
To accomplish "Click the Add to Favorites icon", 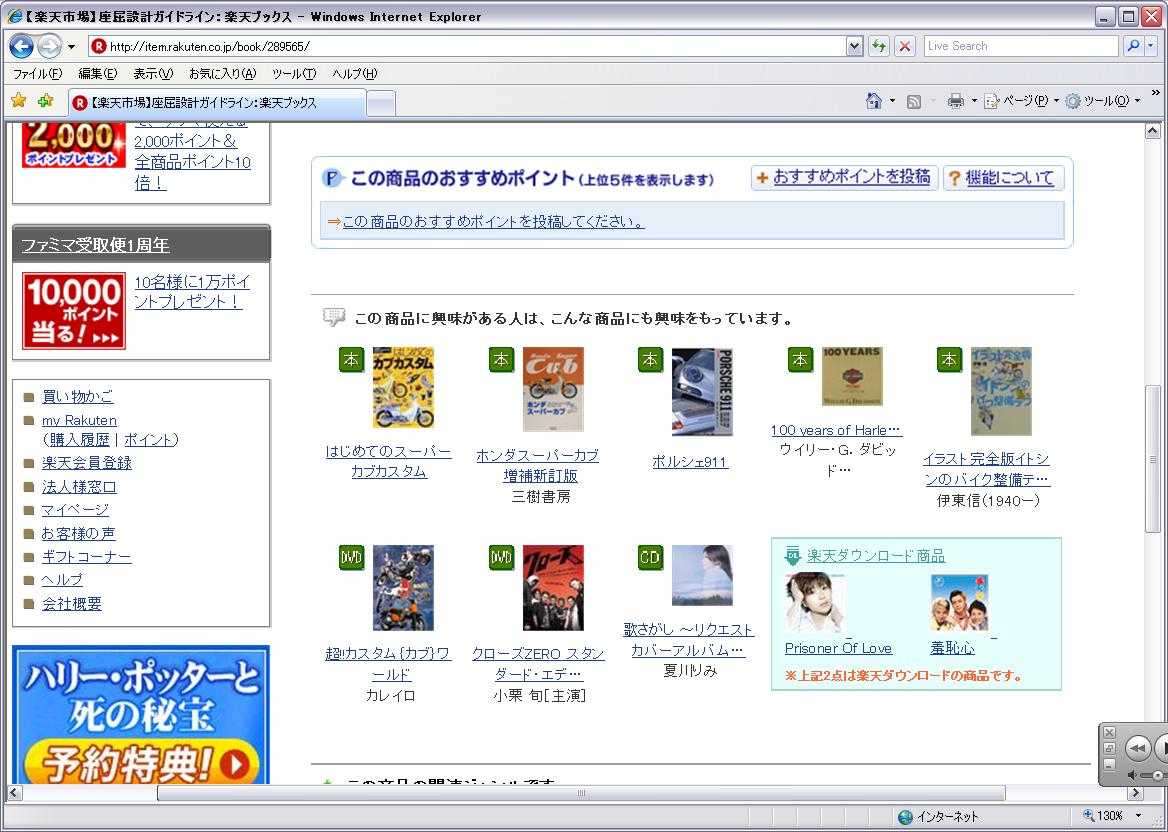I will pos(45,101).
